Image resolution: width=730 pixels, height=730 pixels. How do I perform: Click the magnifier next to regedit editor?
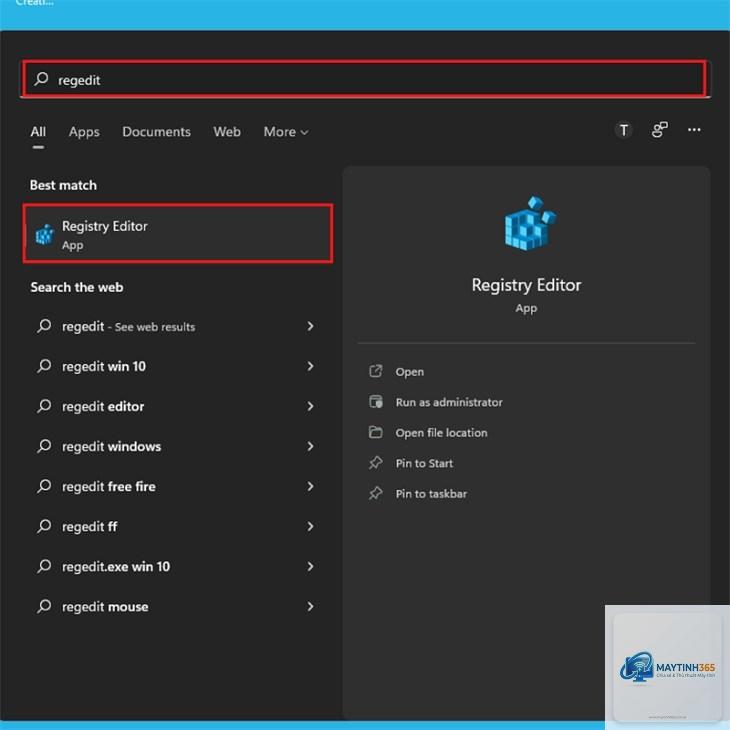pos(44,406)
